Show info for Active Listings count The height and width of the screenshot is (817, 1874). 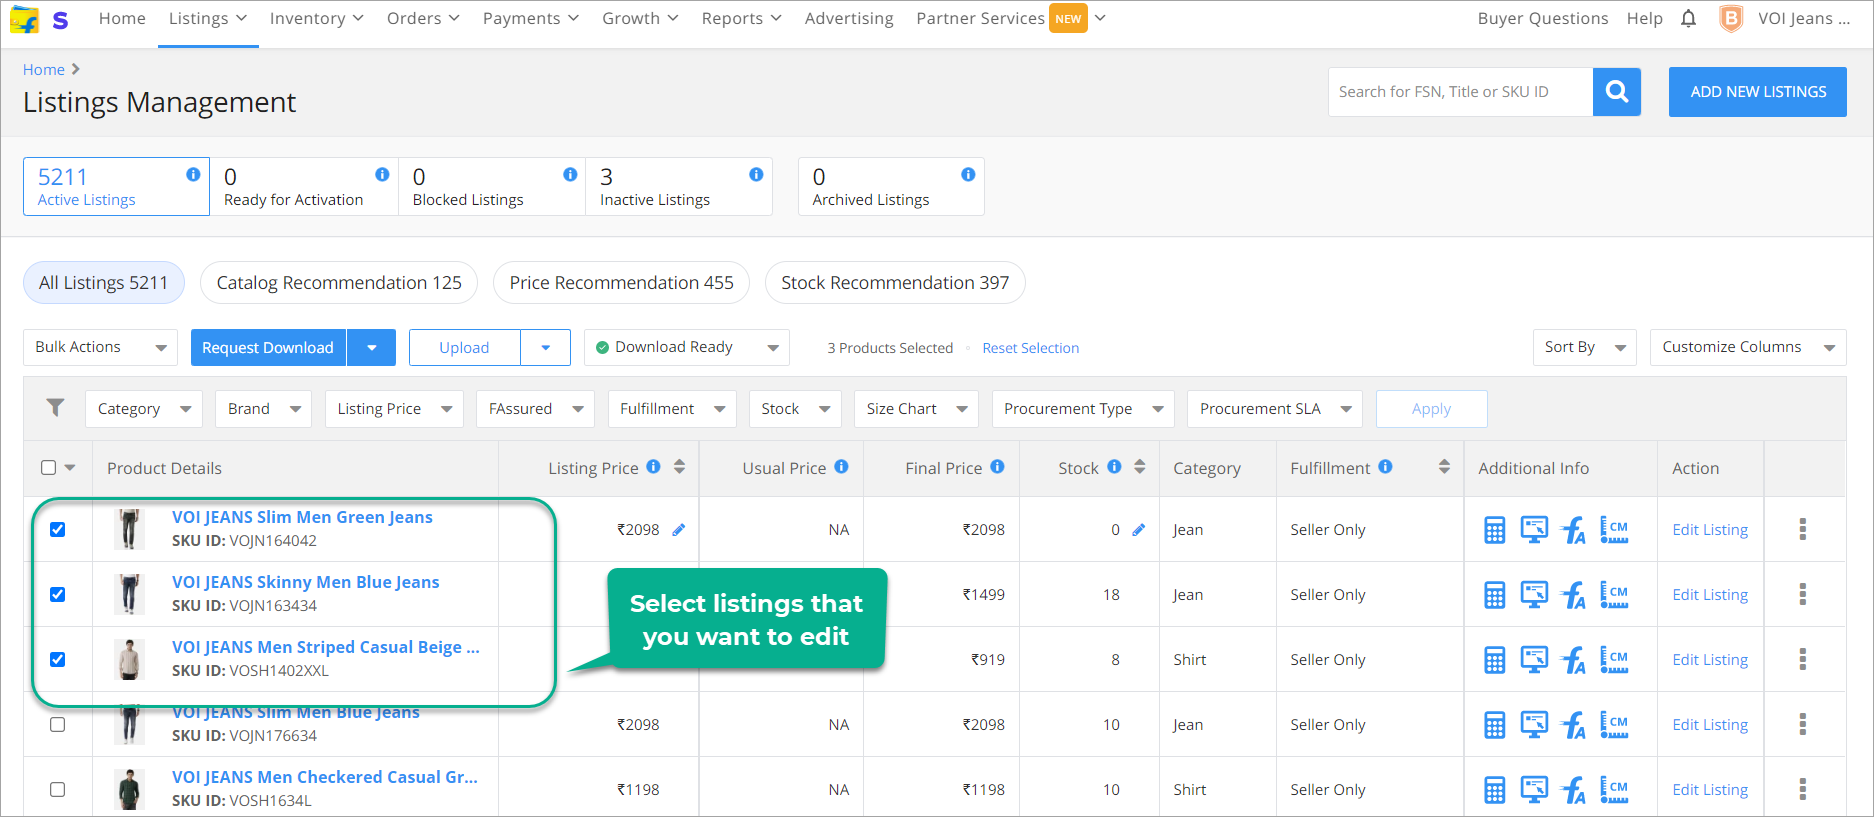(193, 174)
